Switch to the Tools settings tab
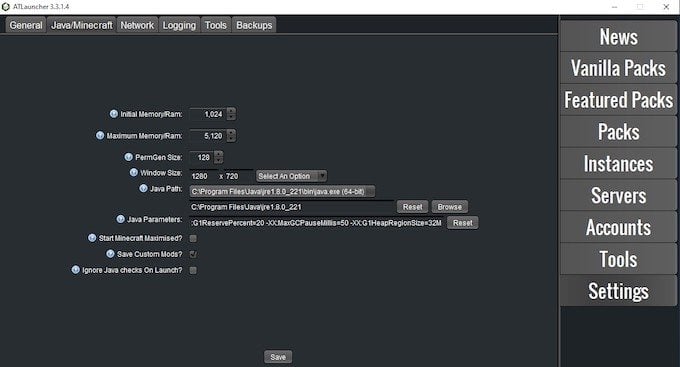 pyautogui.click(x=216, y=25)
